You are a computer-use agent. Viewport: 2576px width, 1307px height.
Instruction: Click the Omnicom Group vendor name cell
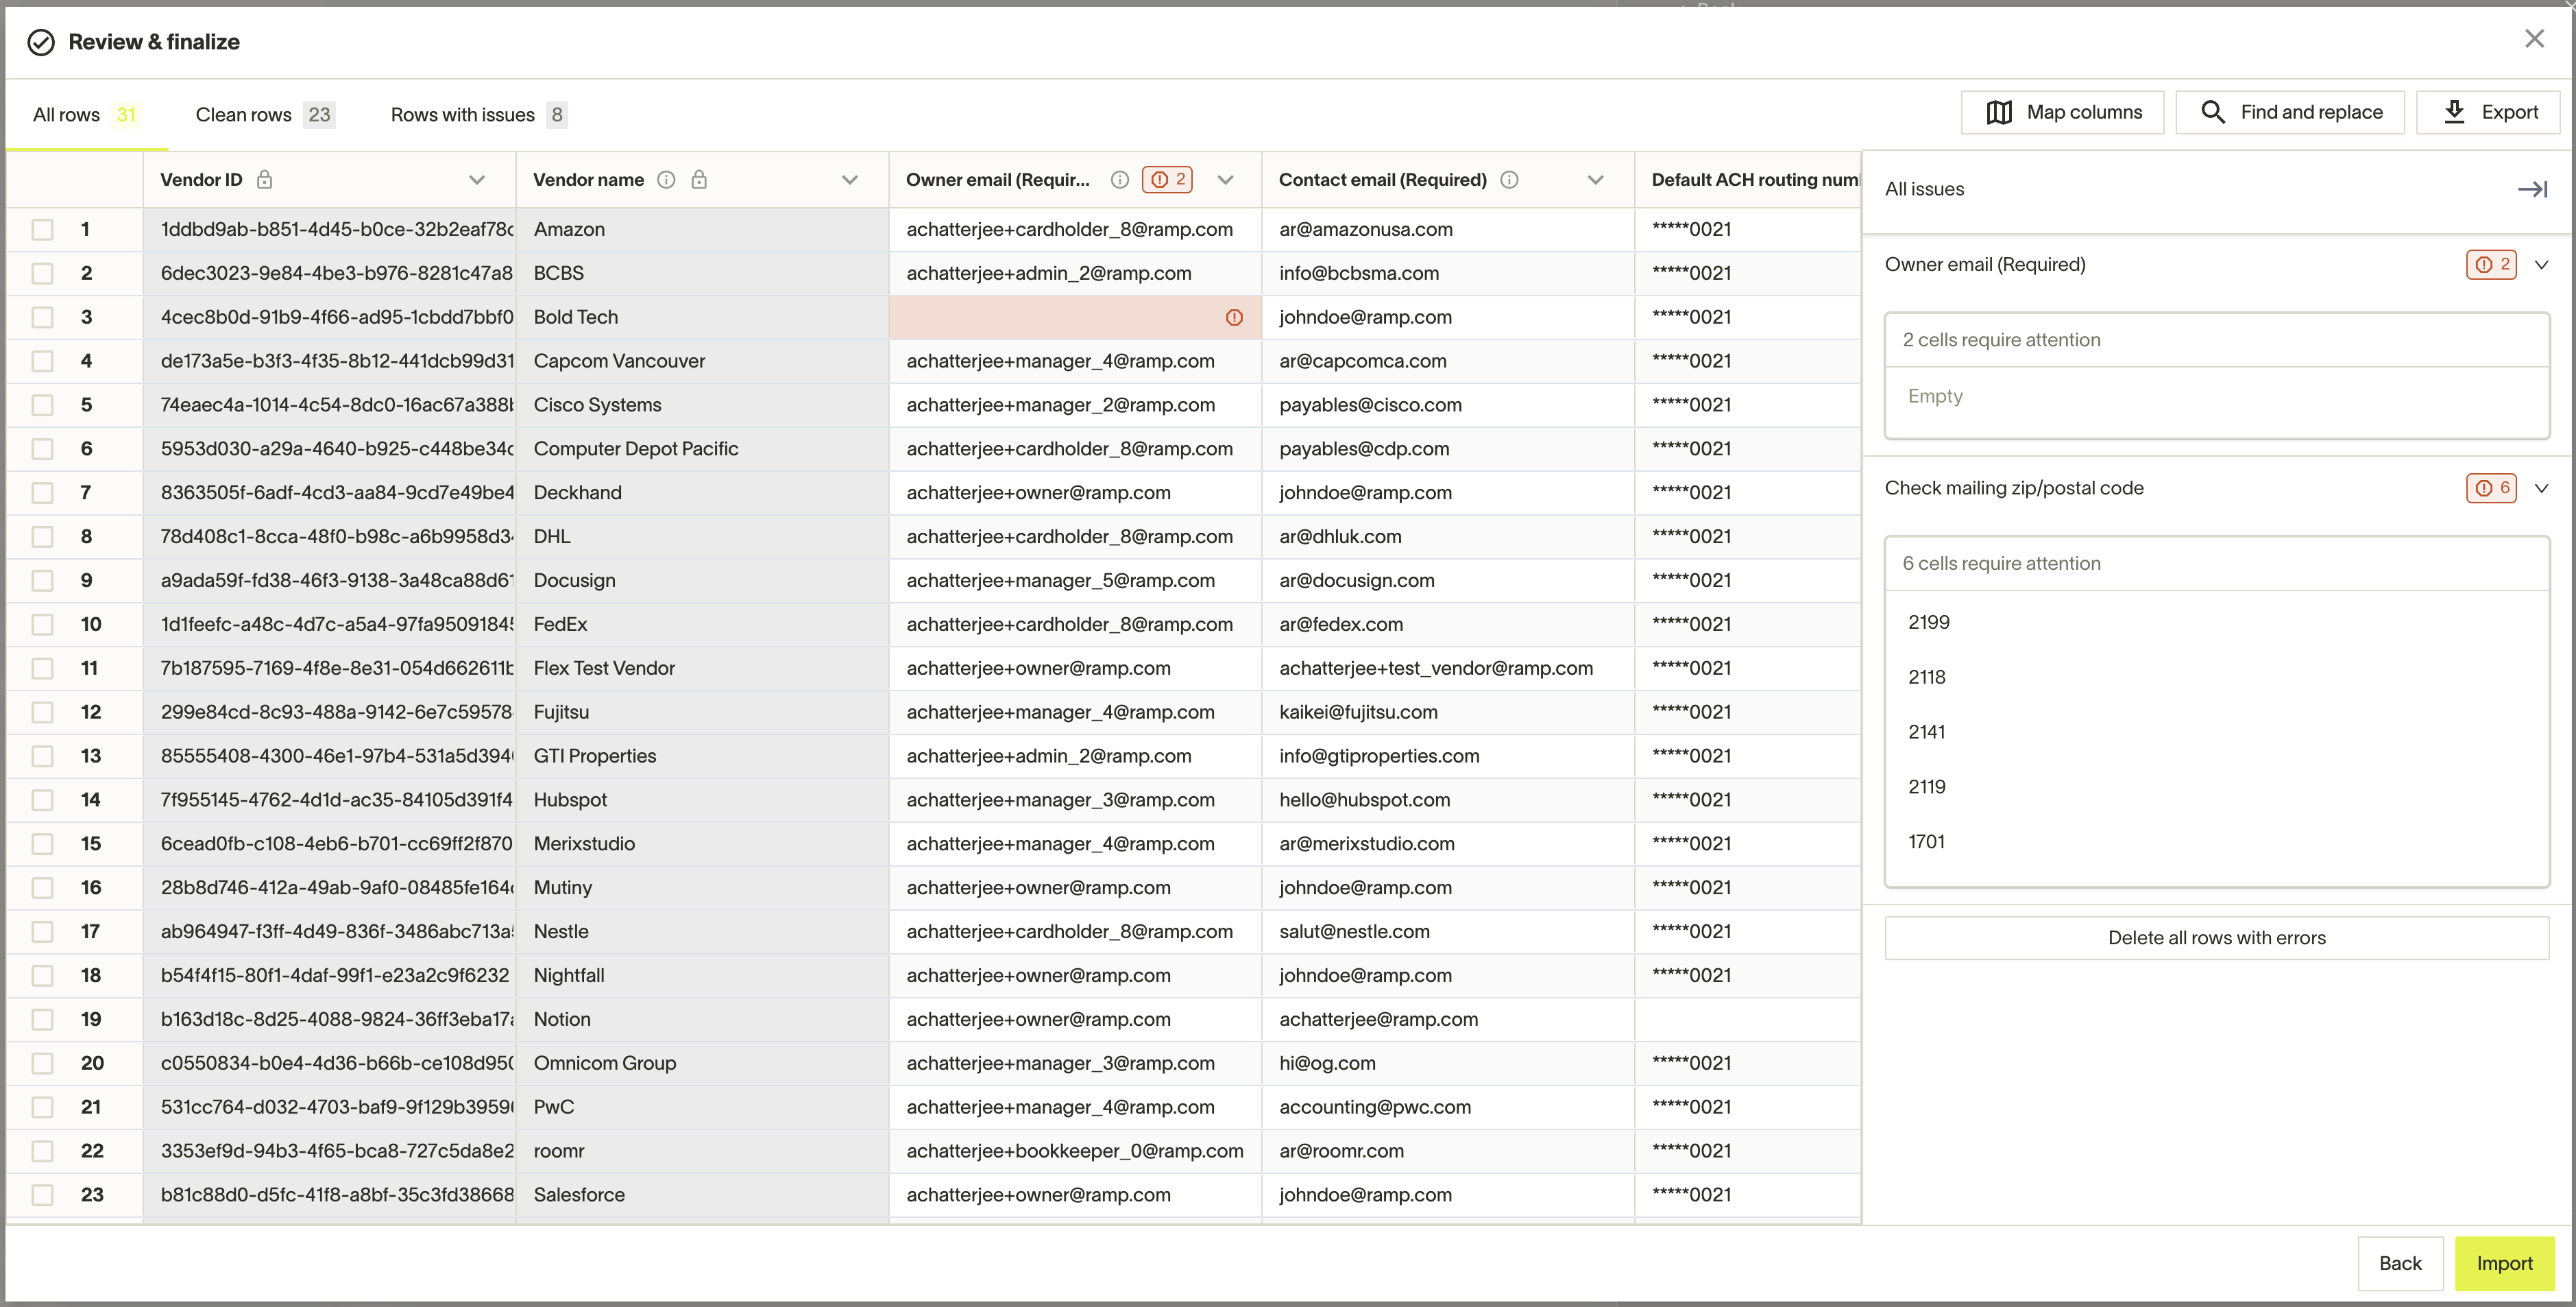click(702, 1063)
